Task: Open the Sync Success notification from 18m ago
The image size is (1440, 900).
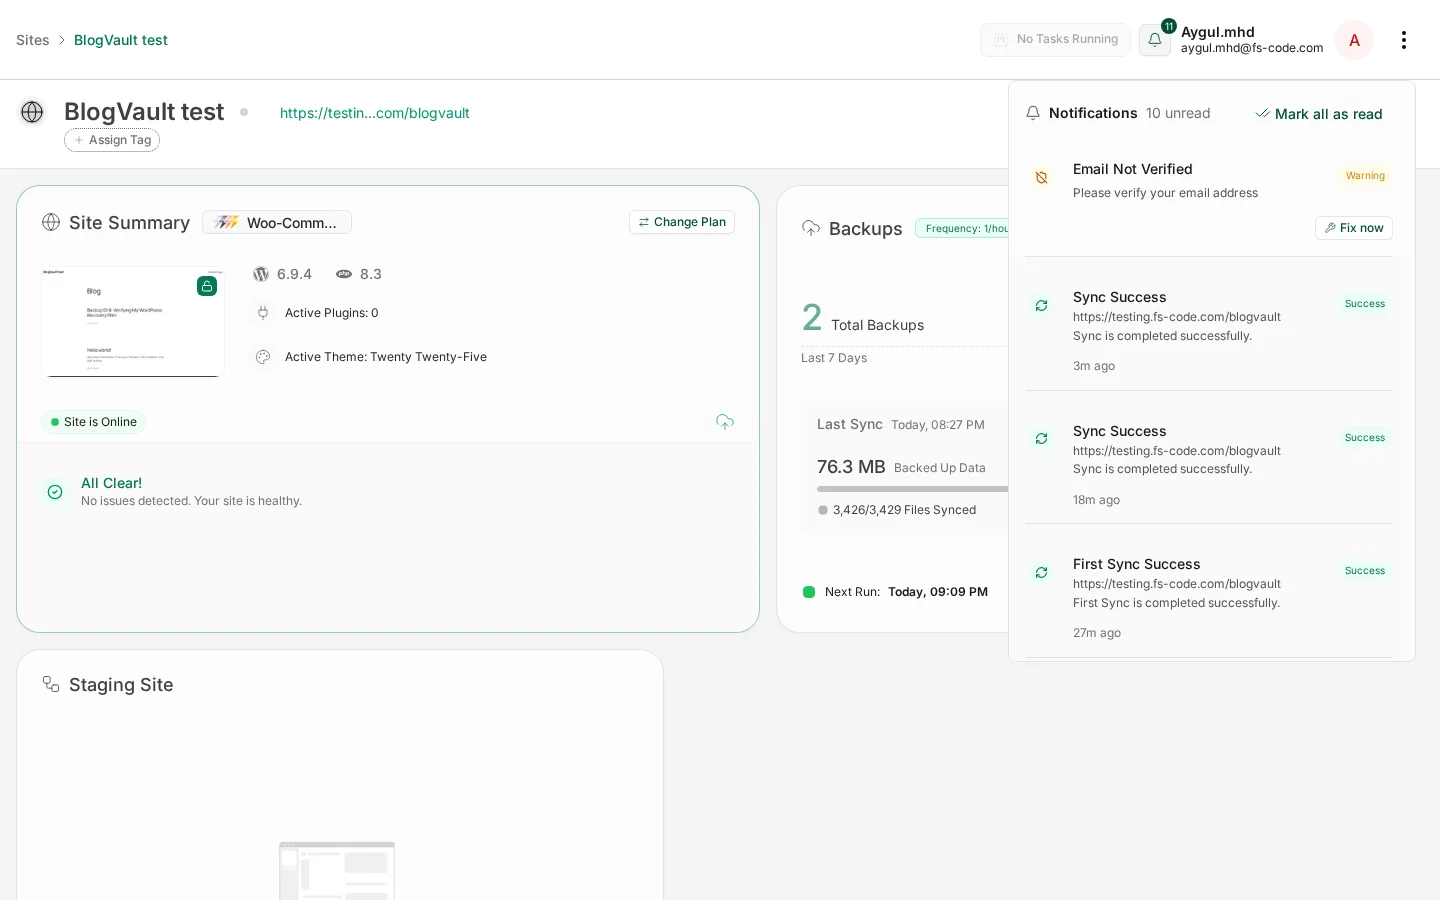Action: click(x=1209, y=465)
